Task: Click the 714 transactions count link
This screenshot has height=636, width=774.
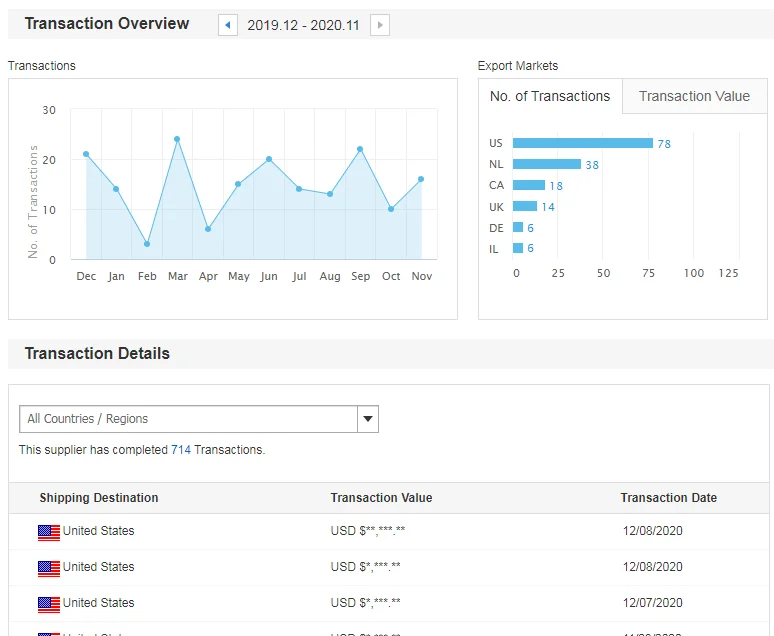Action: pyautogui.click(x=181, y=450)
